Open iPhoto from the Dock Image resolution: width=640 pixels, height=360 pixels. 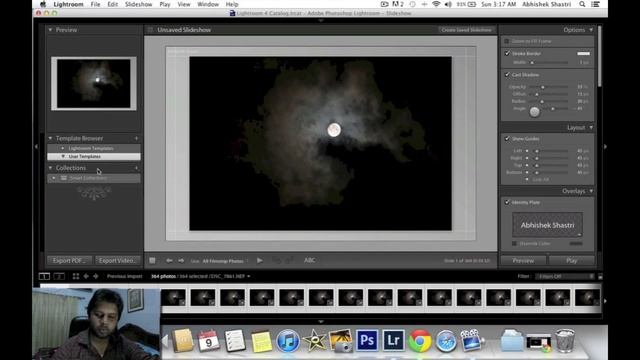click(340, 341)
